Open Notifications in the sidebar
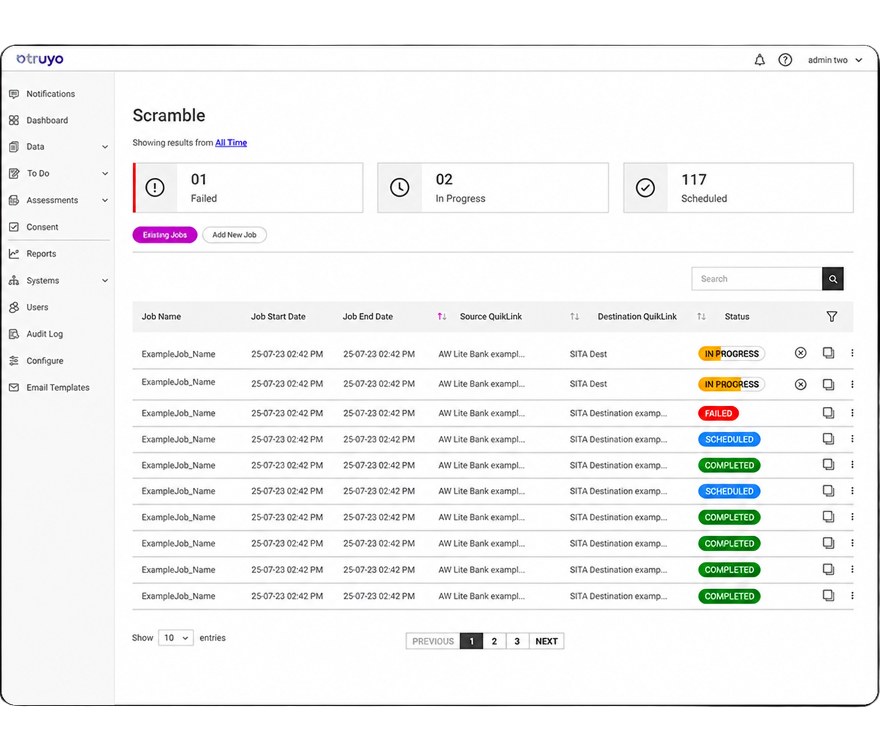Image resolution: width=880 pixels, height=752 pixels. (x=51, y=94)
